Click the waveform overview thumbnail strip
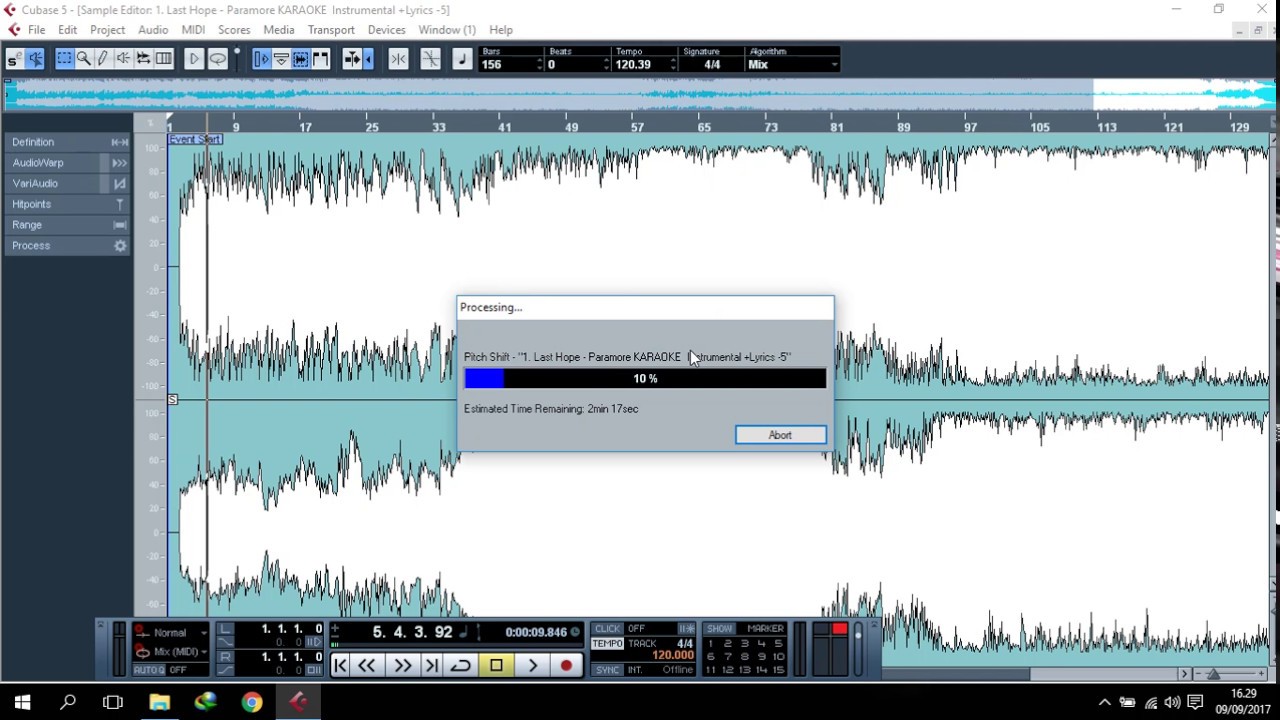The image size is (1280, 720). (x=640, y=95)
